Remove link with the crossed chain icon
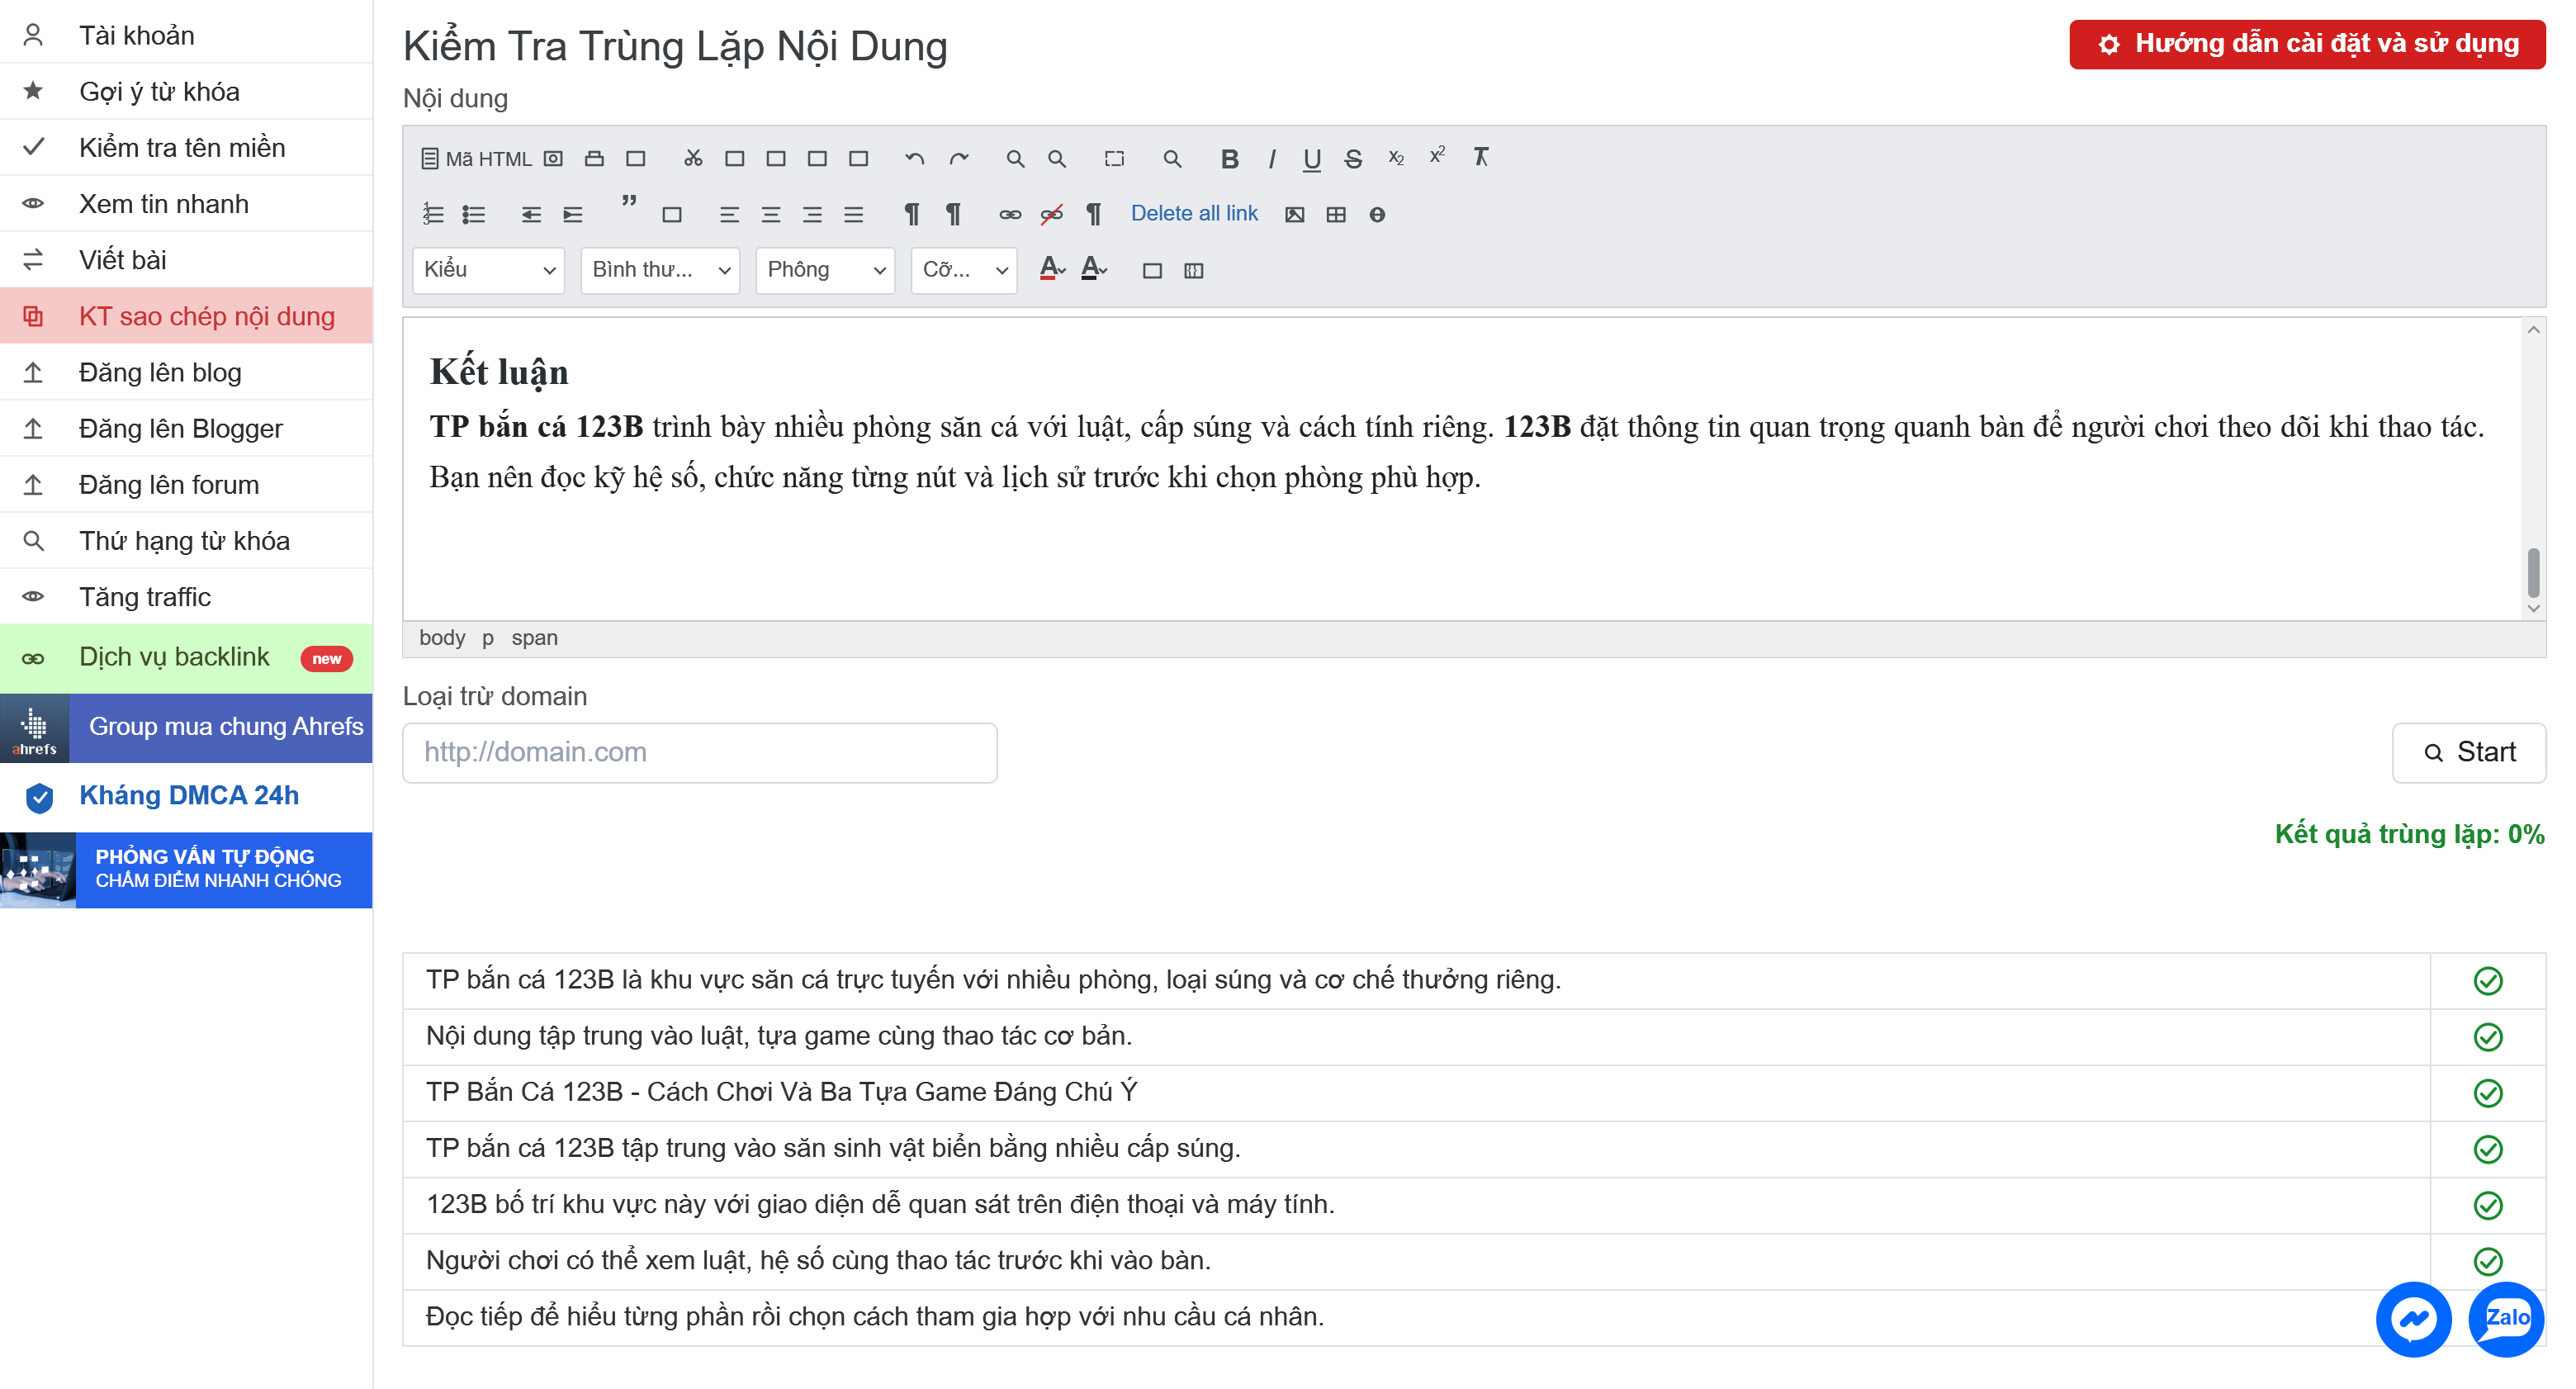Image resolution: width=2576 pixels, height=1389 pixels. pyautogui.click(x=1051, y=214)
